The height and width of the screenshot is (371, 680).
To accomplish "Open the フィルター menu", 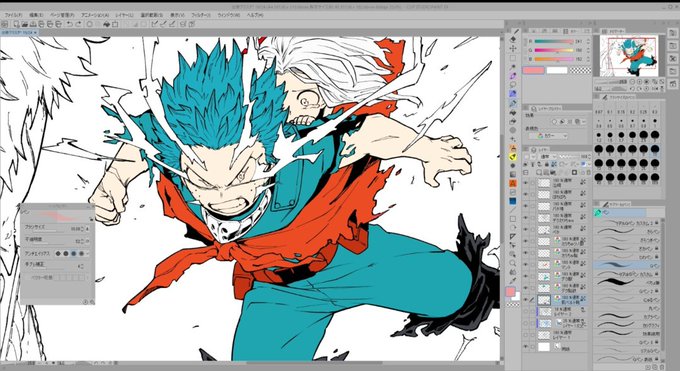I will [201, 15].
